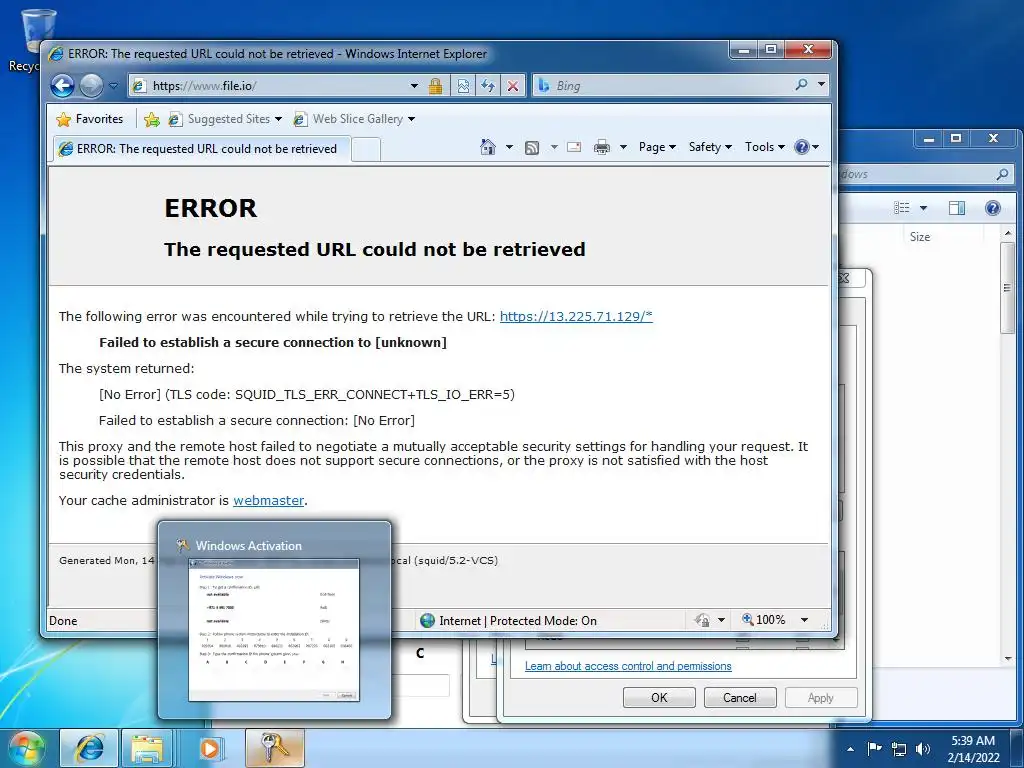
Task: Expand the zoom level dropdown arrow
Action: tap(805, 620)
